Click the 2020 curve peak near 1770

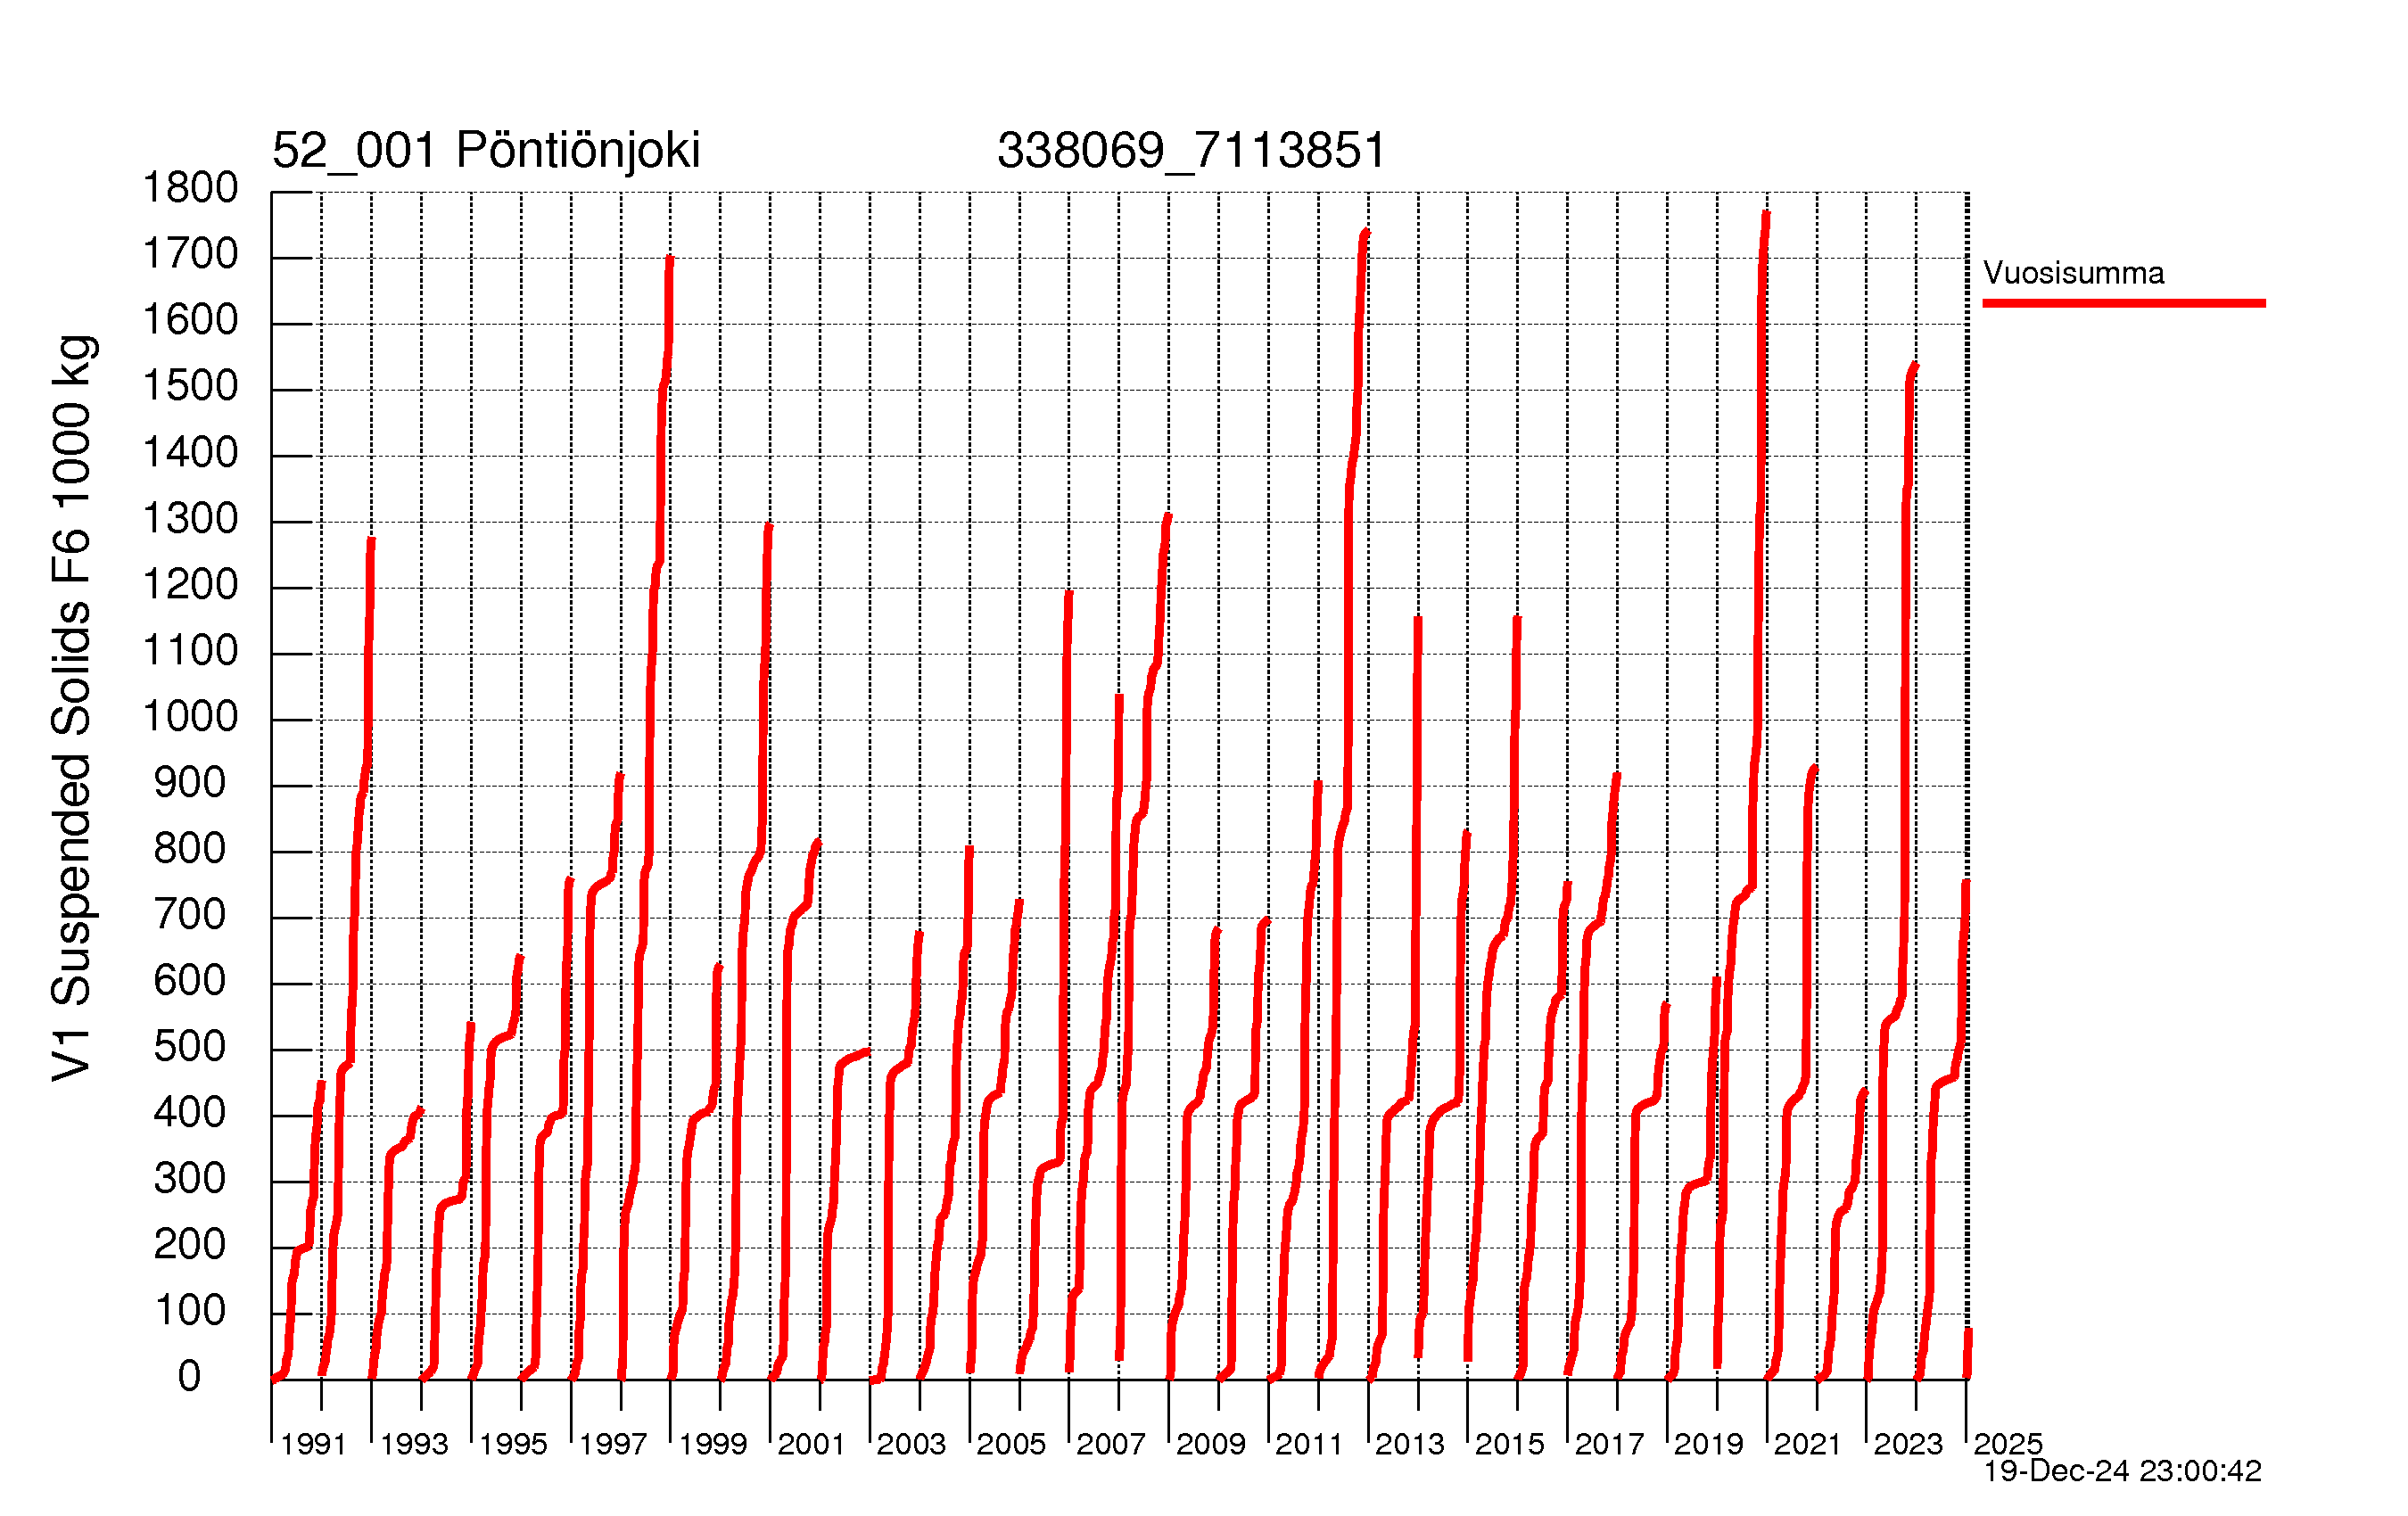tap(1766, 213)
